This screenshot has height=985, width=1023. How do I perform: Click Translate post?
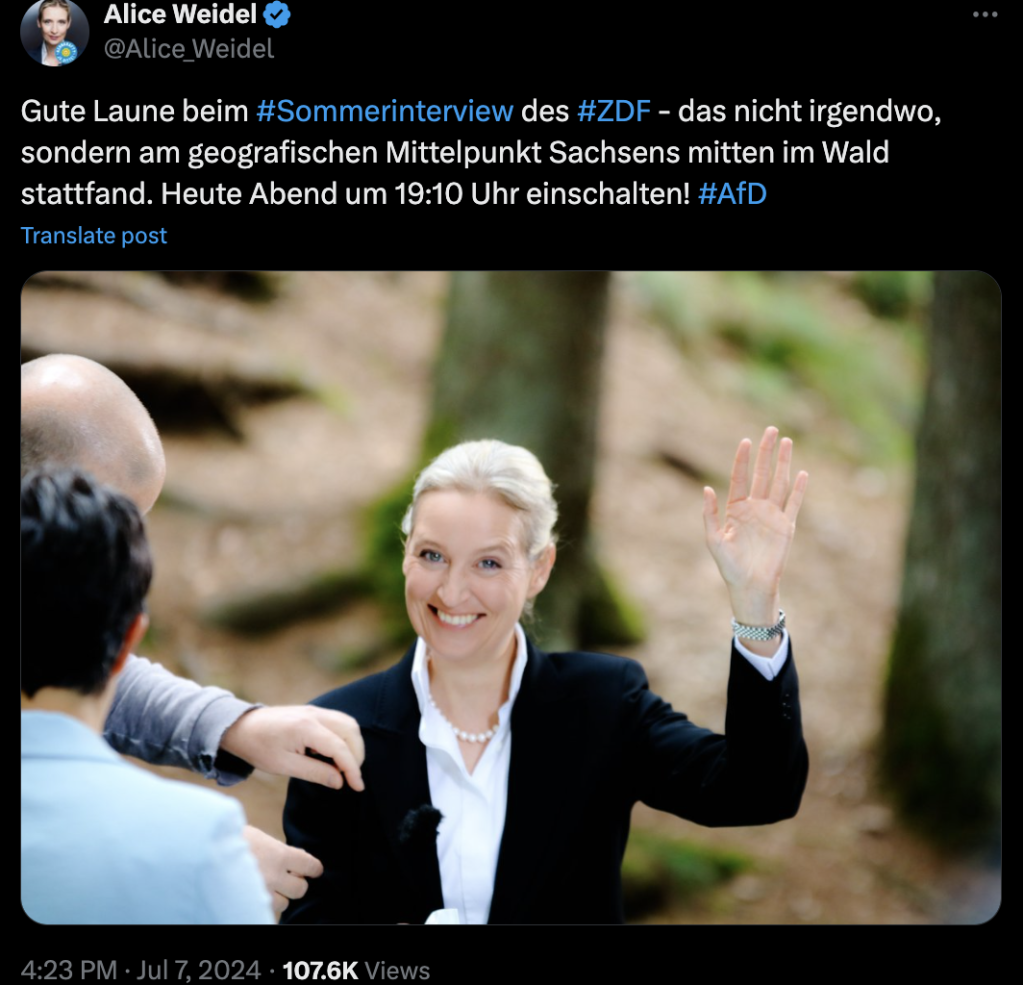(x=94, y=235)
